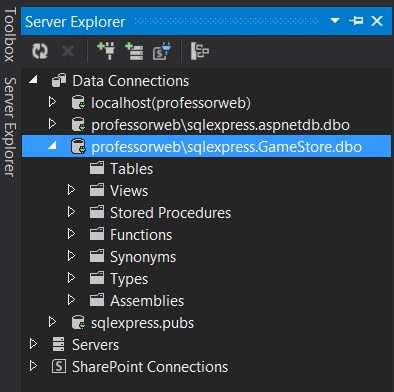The image size is (394, 392).
Task: Click the Connect to Database plug icon
Action: coord(106,51)
